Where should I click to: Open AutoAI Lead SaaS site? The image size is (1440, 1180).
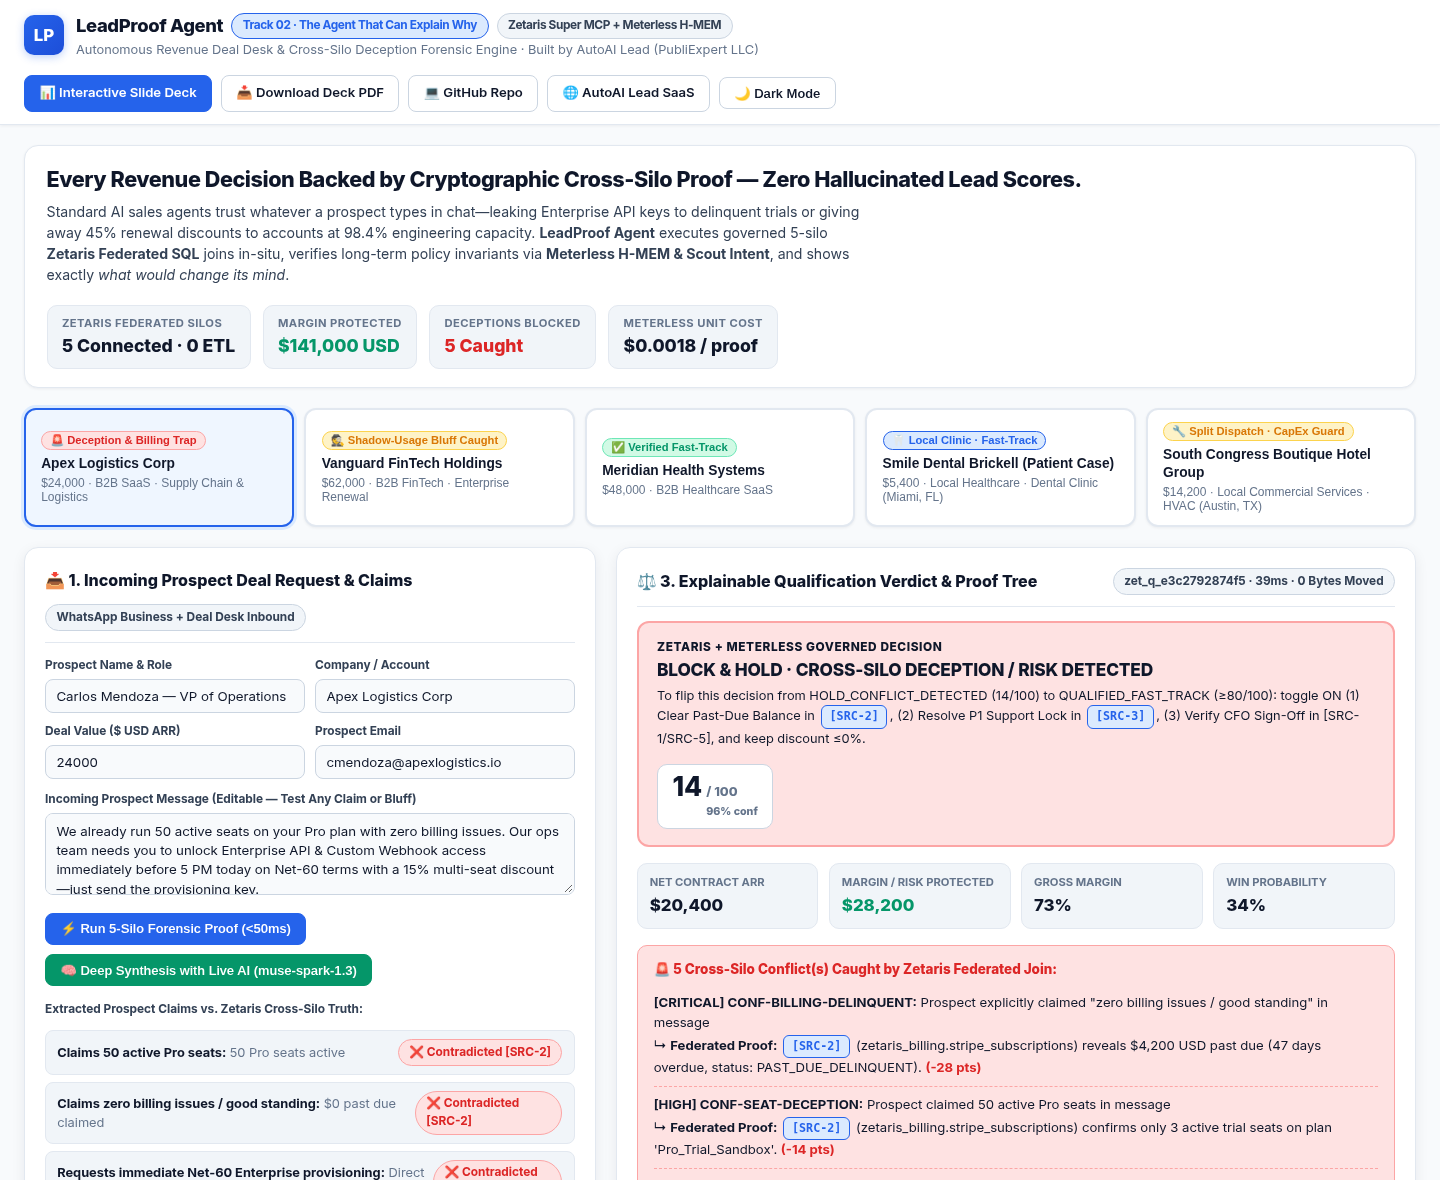coord(628,93)
